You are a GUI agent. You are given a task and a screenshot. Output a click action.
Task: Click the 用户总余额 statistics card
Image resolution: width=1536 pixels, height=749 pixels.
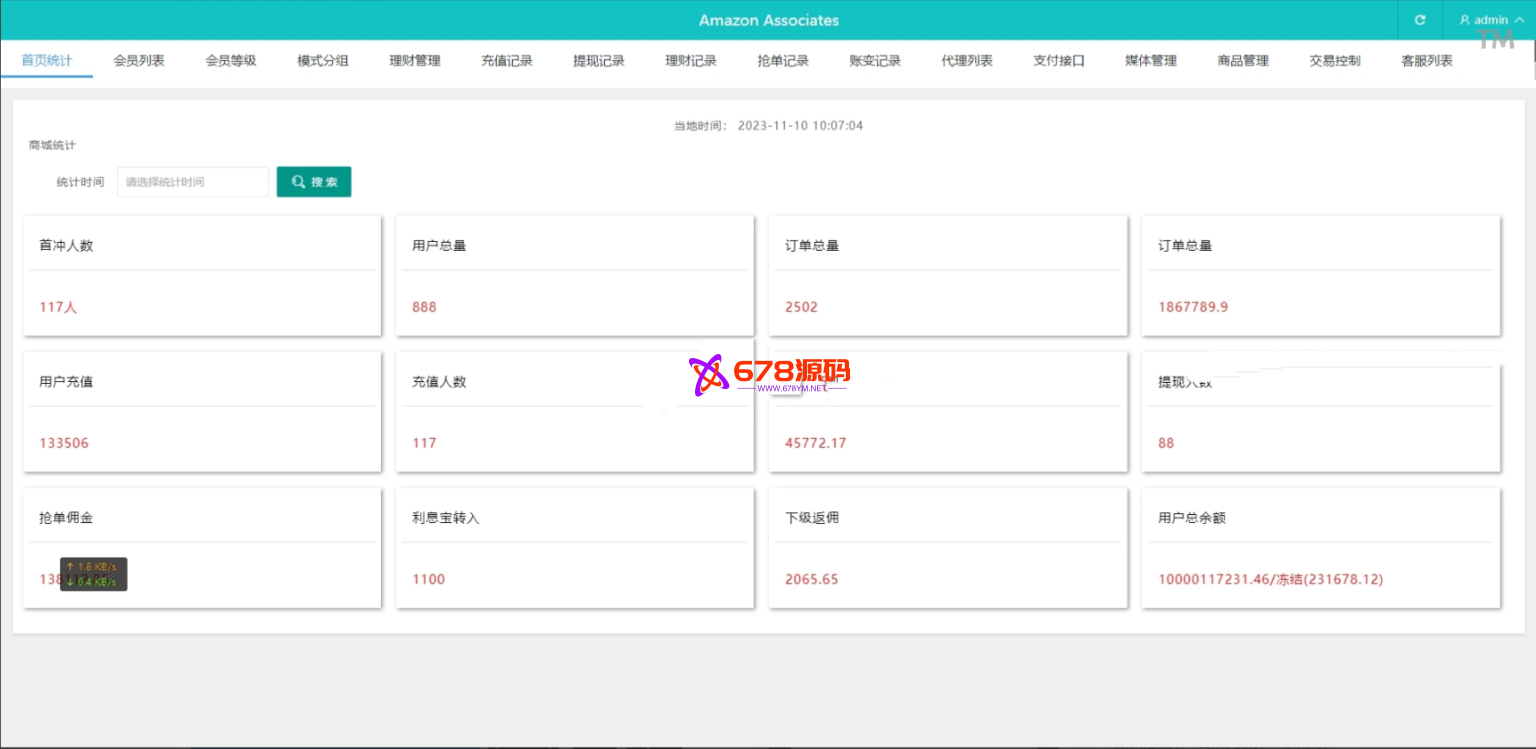point(1321,547)
